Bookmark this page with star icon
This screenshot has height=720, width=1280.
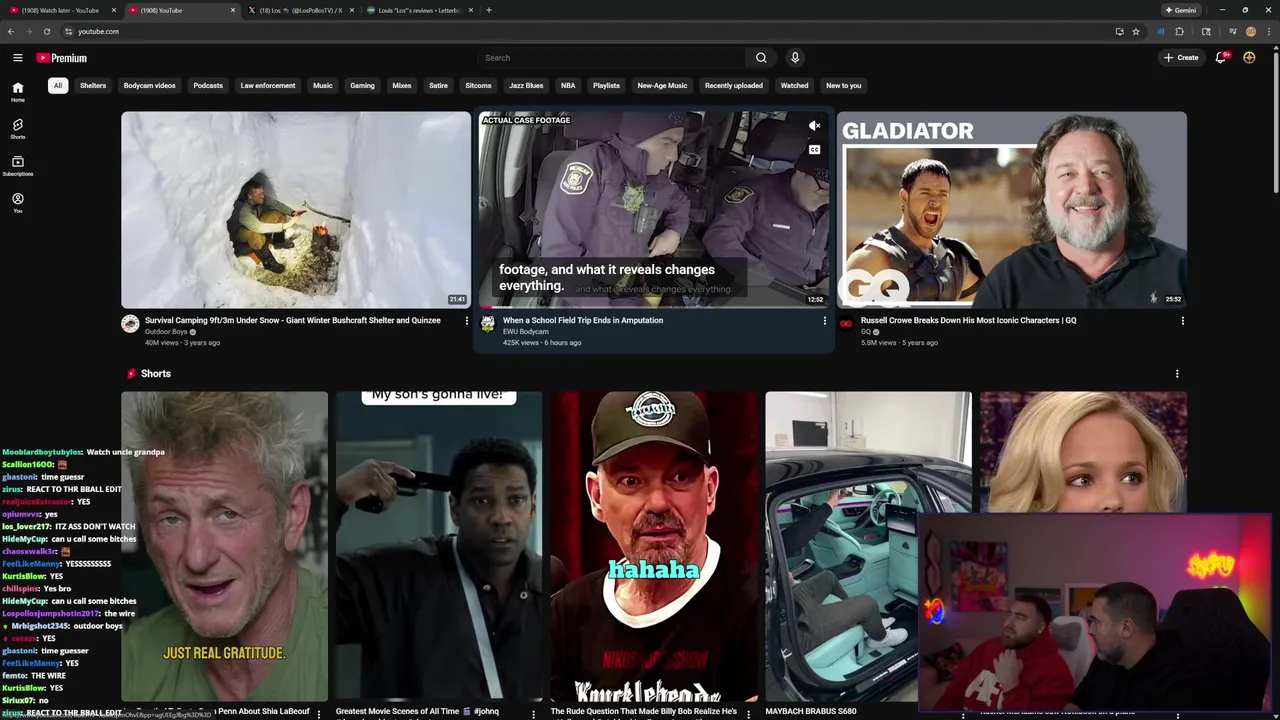pos(1136,31)
